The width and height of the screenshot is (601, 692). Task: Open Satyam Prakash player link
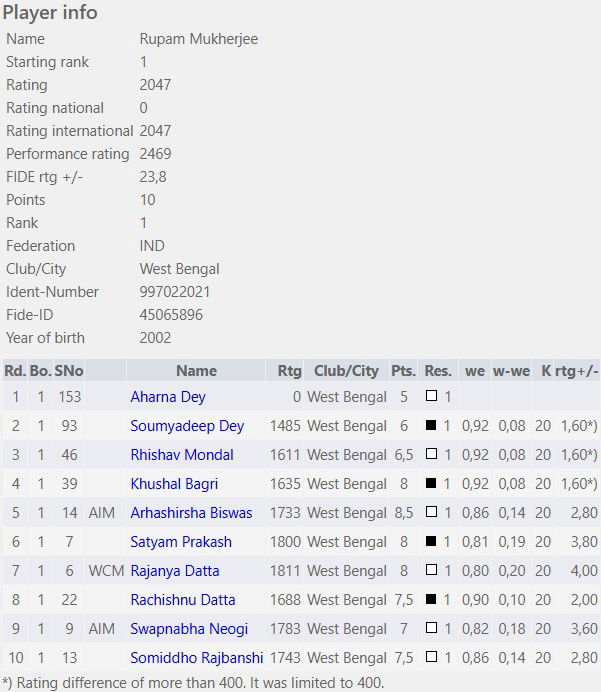(181, 542)
